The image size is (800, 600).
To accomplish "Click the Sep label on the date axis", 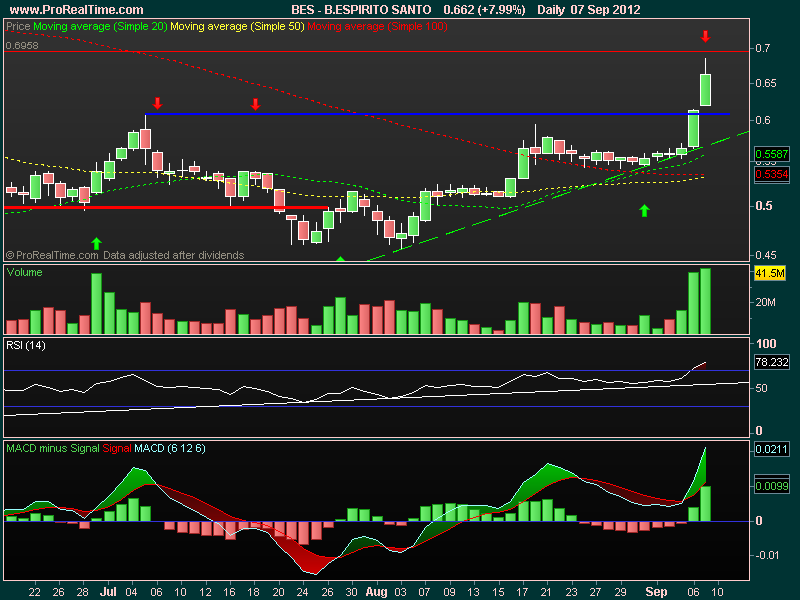I will pyautogui.click(x=656, y=592).
